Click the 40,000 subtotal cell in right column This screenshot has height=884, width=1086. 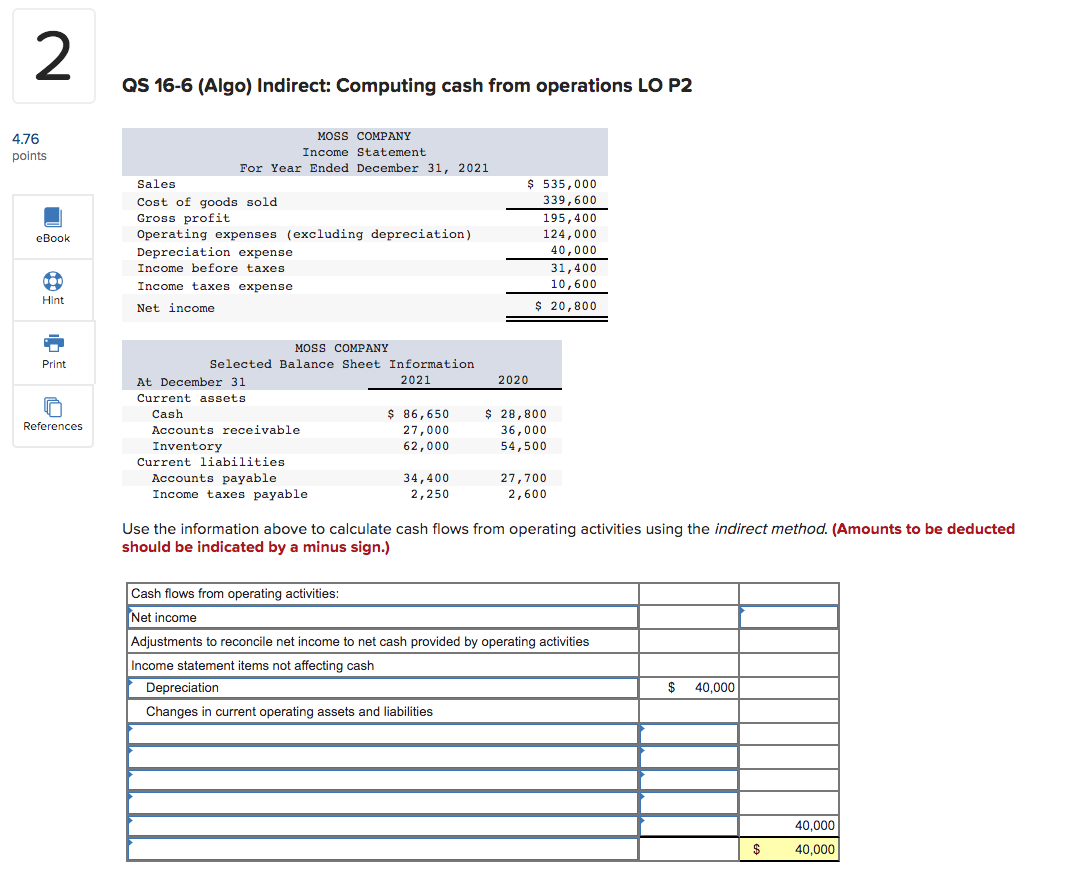788,825
